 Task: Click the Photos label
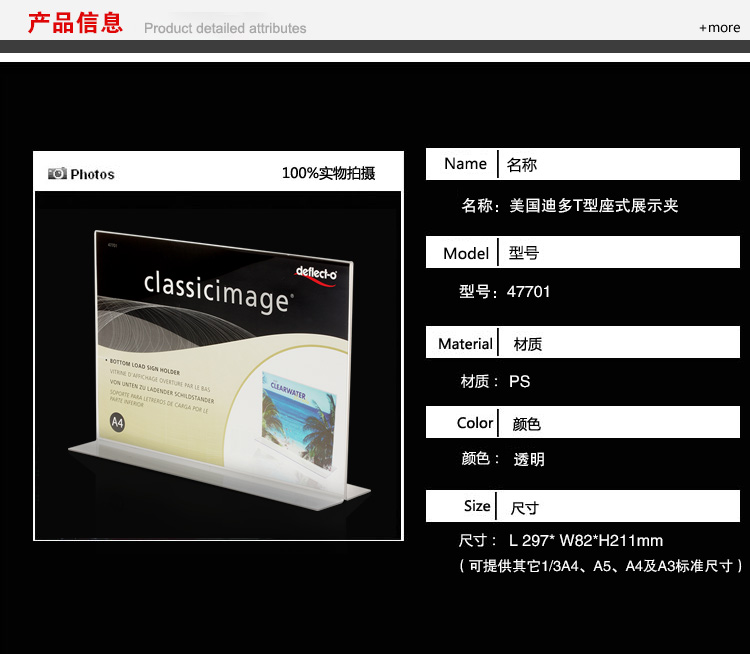pyautogui.click(x=92, y=174)
